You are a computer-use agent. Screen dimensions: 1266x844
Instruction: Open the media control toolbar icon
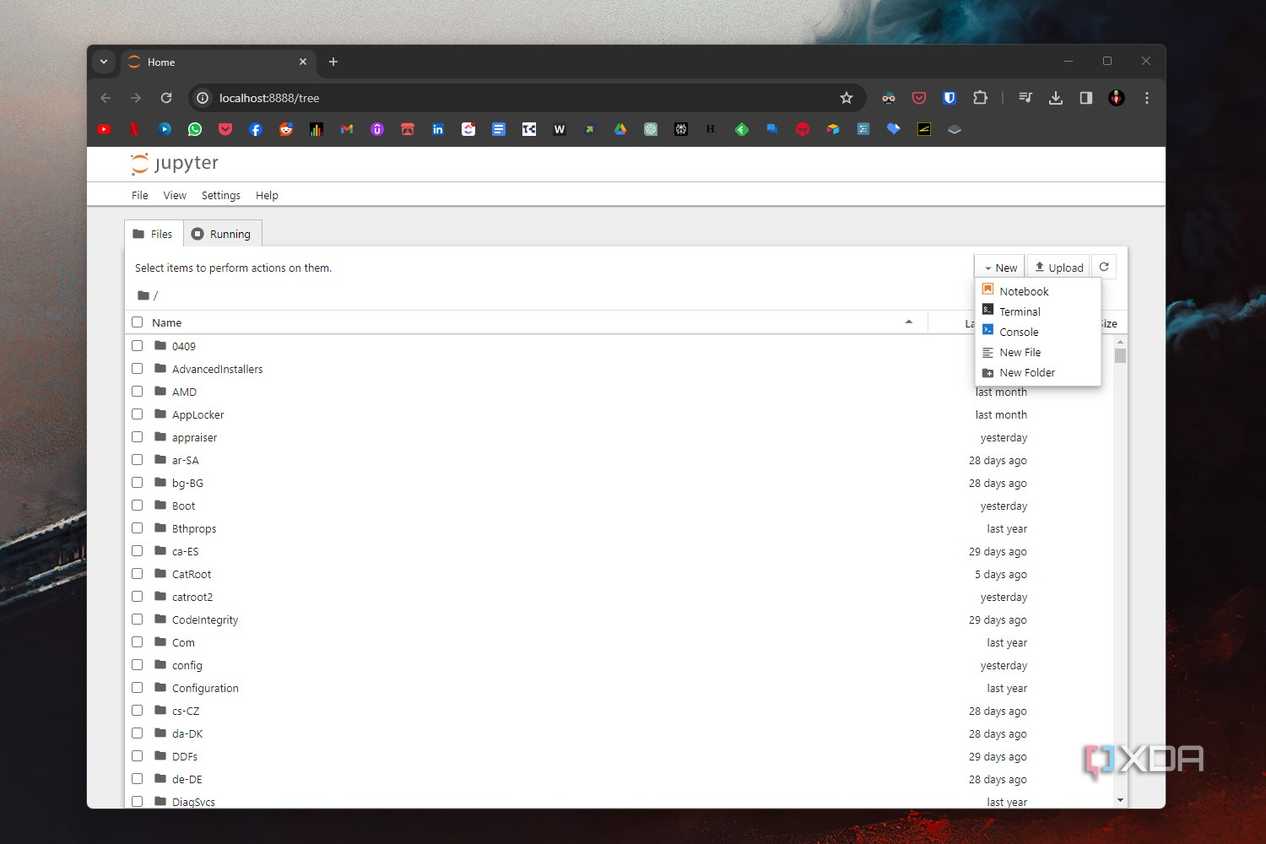[x=1025, y=98]
